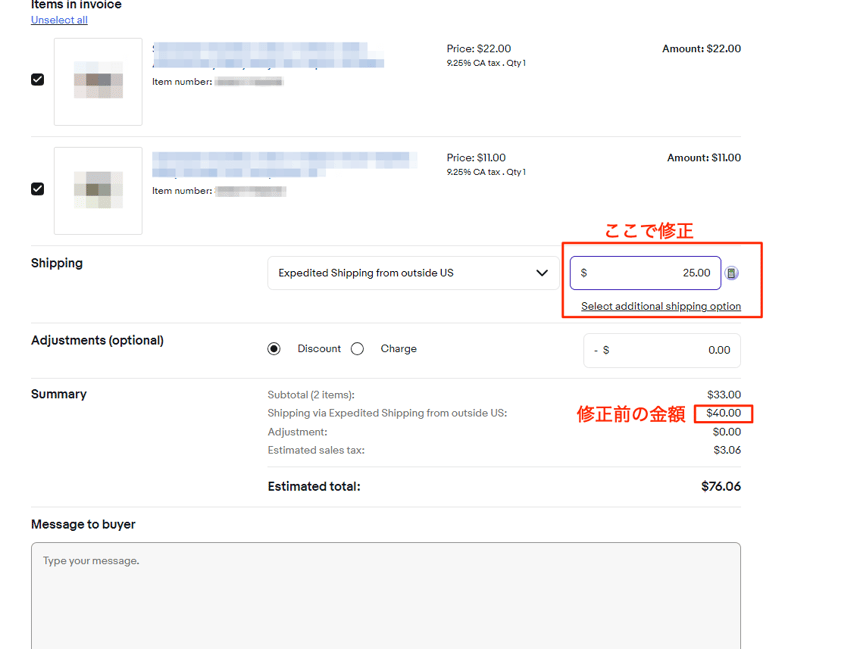
Task: Click the shipping calculator icon
Action: coord(732,273)
